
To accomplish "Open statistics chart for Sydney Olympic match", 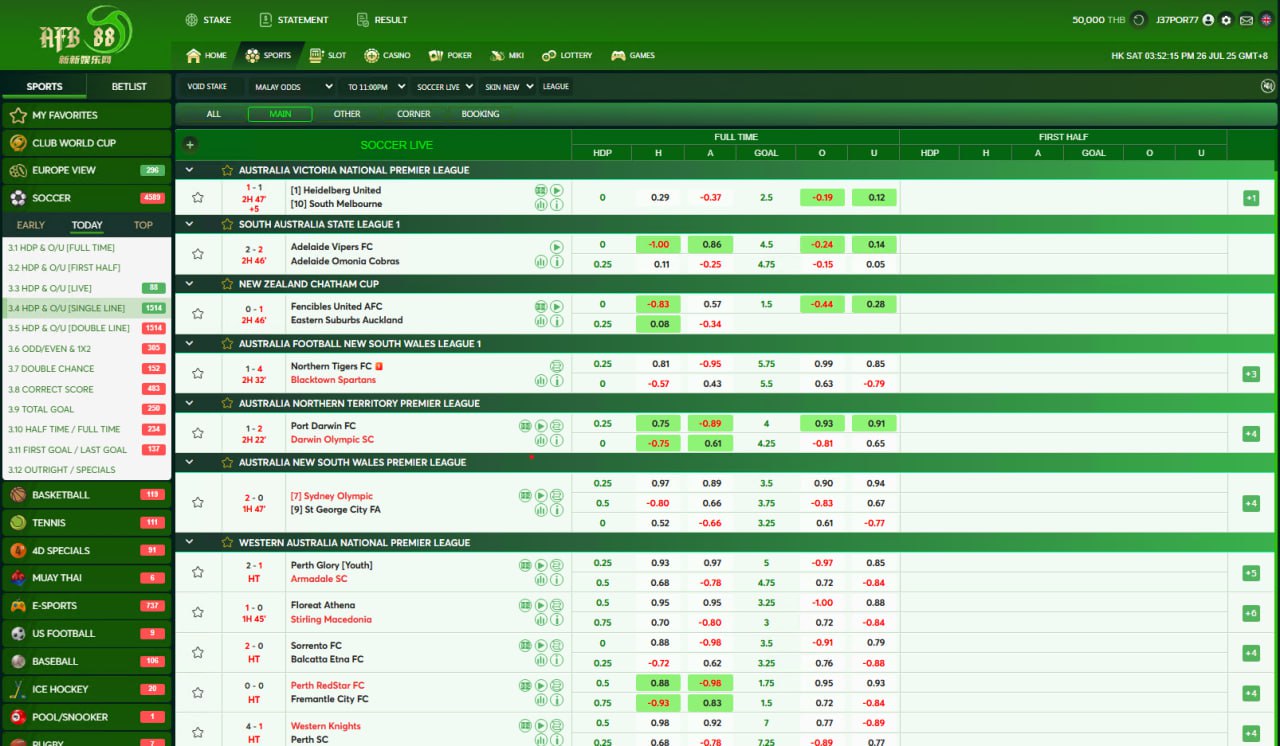I will pyautogui.click(x=540, y=510).
